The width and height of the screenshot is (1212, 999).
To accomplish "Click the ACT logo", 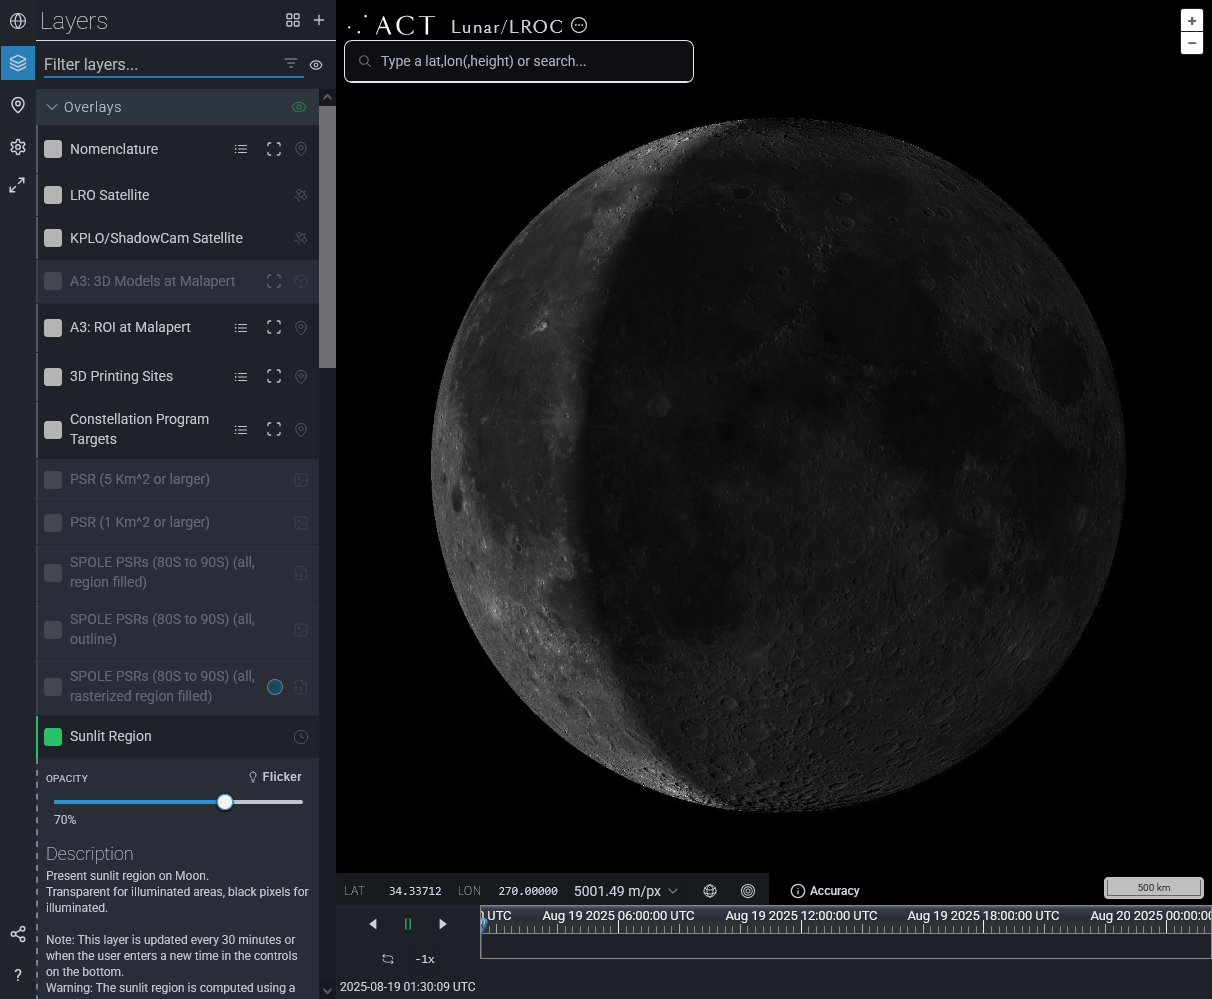I will (392, 25).
